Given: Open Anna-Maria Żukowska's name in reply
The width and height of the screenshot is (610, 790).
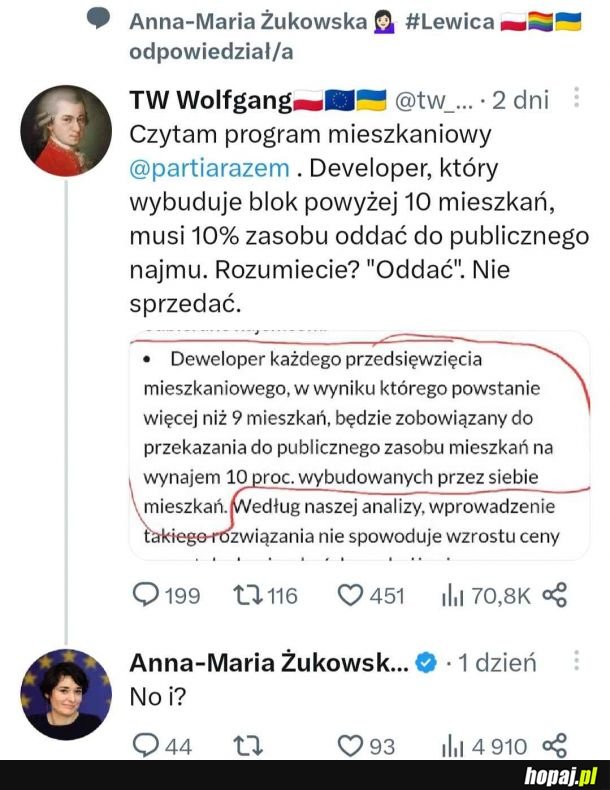Looking at the screenshot, I should click(x=268, y=662).
